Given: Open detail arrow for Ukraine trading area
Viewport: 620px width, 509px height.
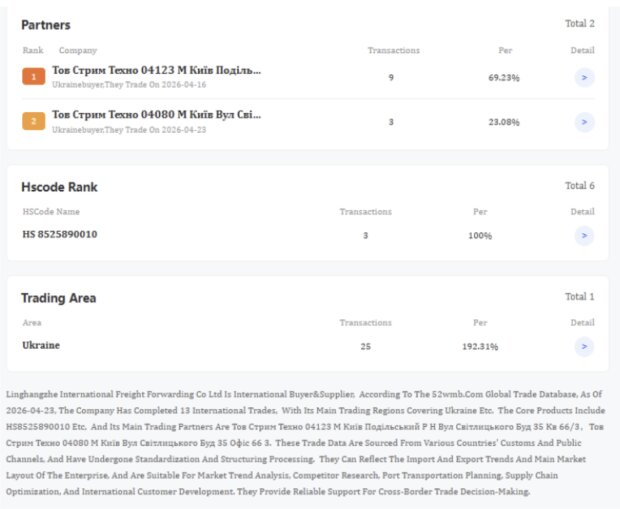Looking at the screenshot, I should [584, 347].
